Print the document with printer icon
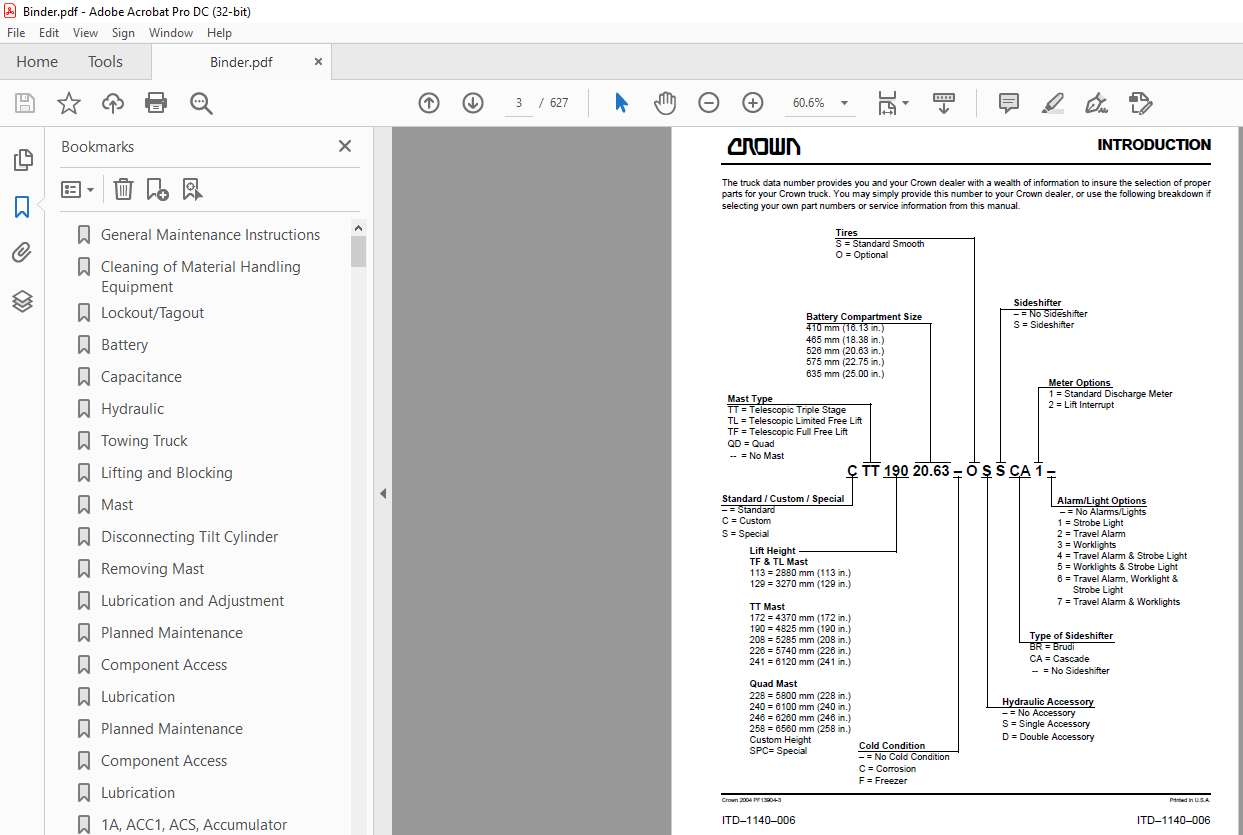The width and height of the screenshot is (1243, 835). [156, 103]
